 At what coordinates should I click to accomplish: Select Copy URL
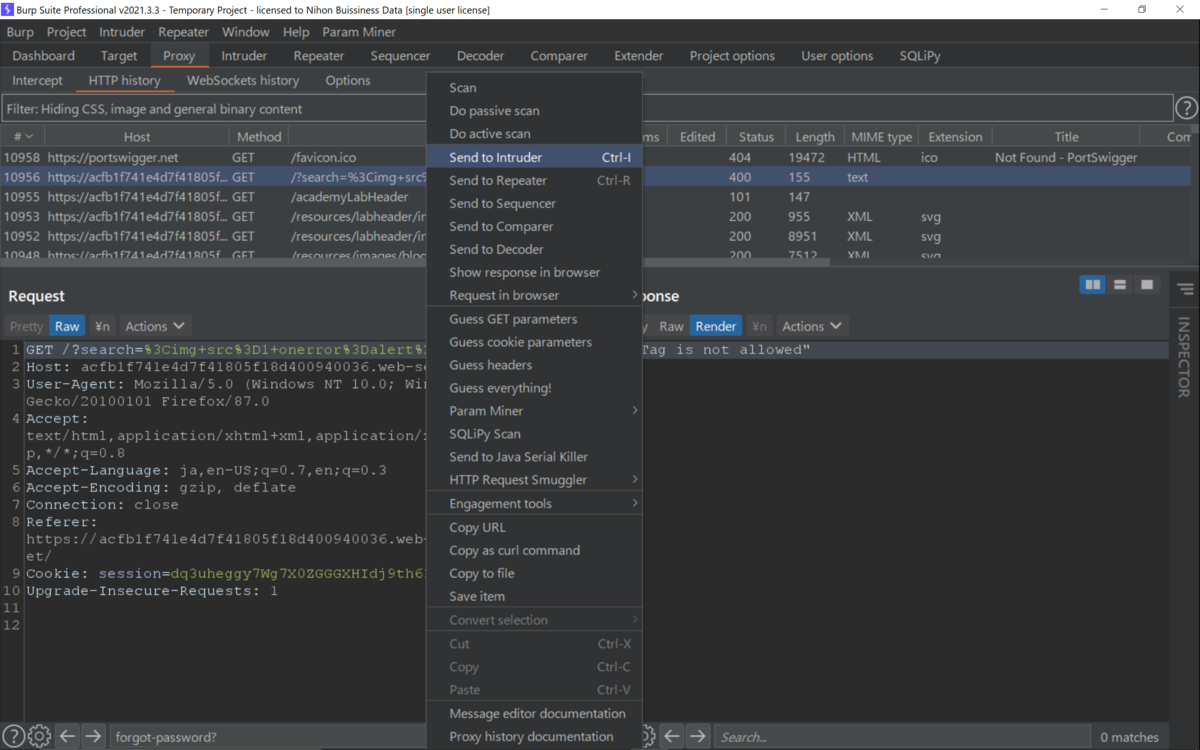[534, 527]
